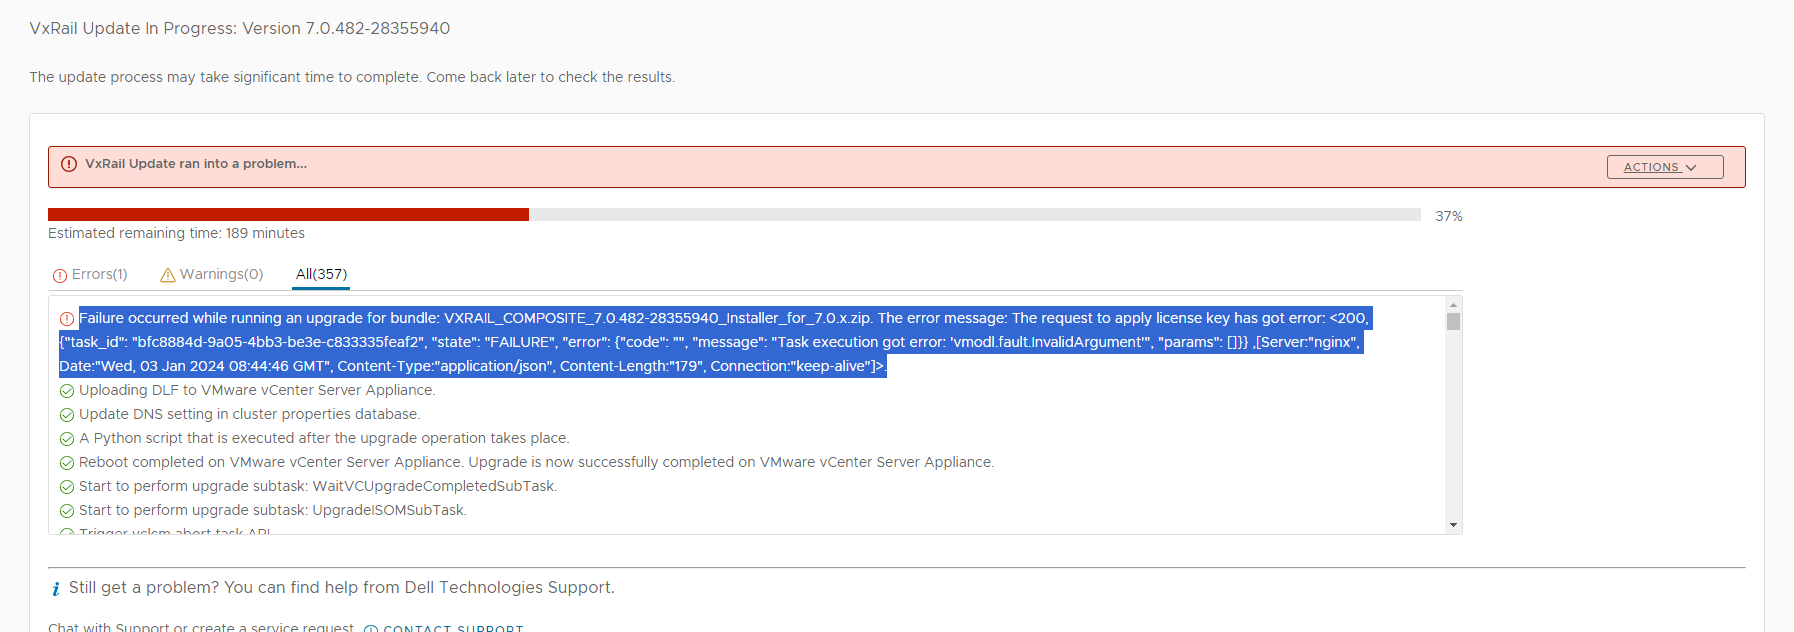Select the All(357) tab
The width and height of the screenshot is (1794, 632).
click(321, 274)
